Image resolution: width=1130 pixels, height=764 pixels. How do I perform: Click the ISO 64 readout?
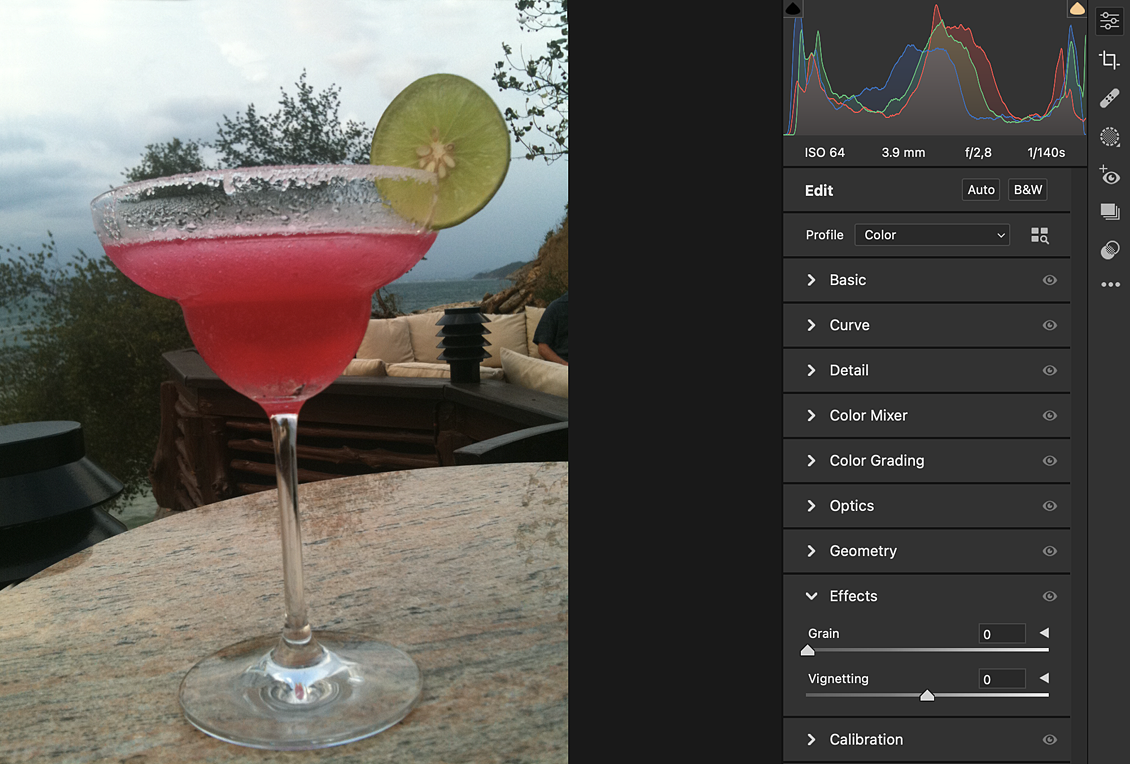824,153
